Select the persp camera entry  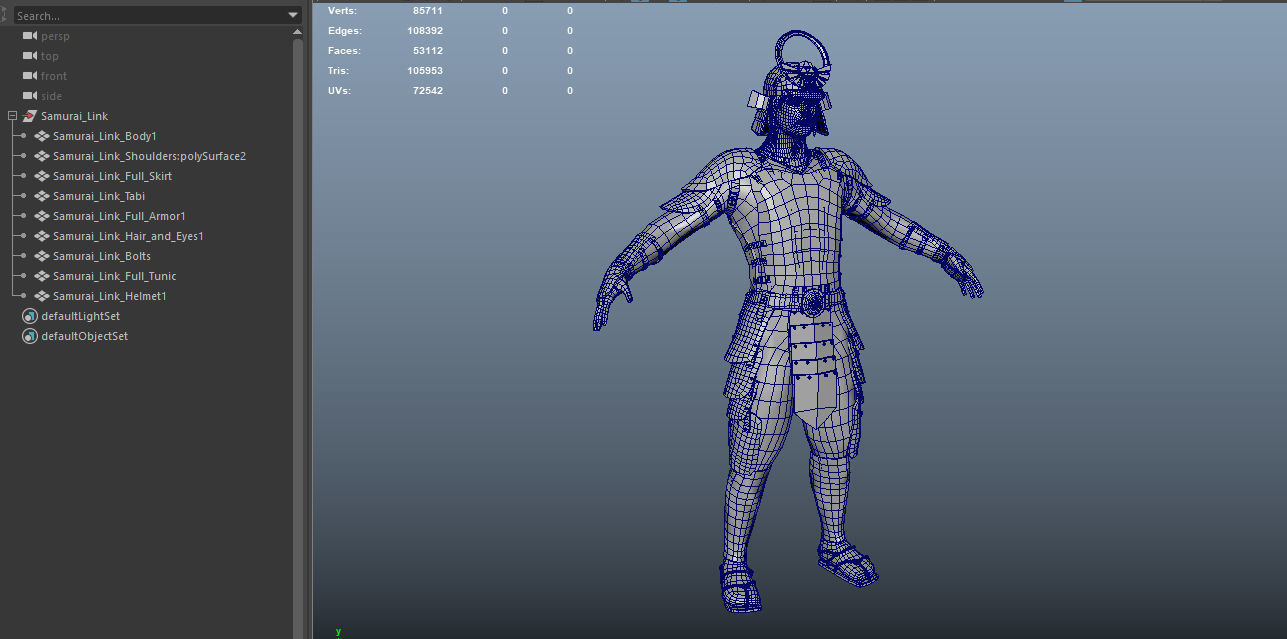pos(55,36)
